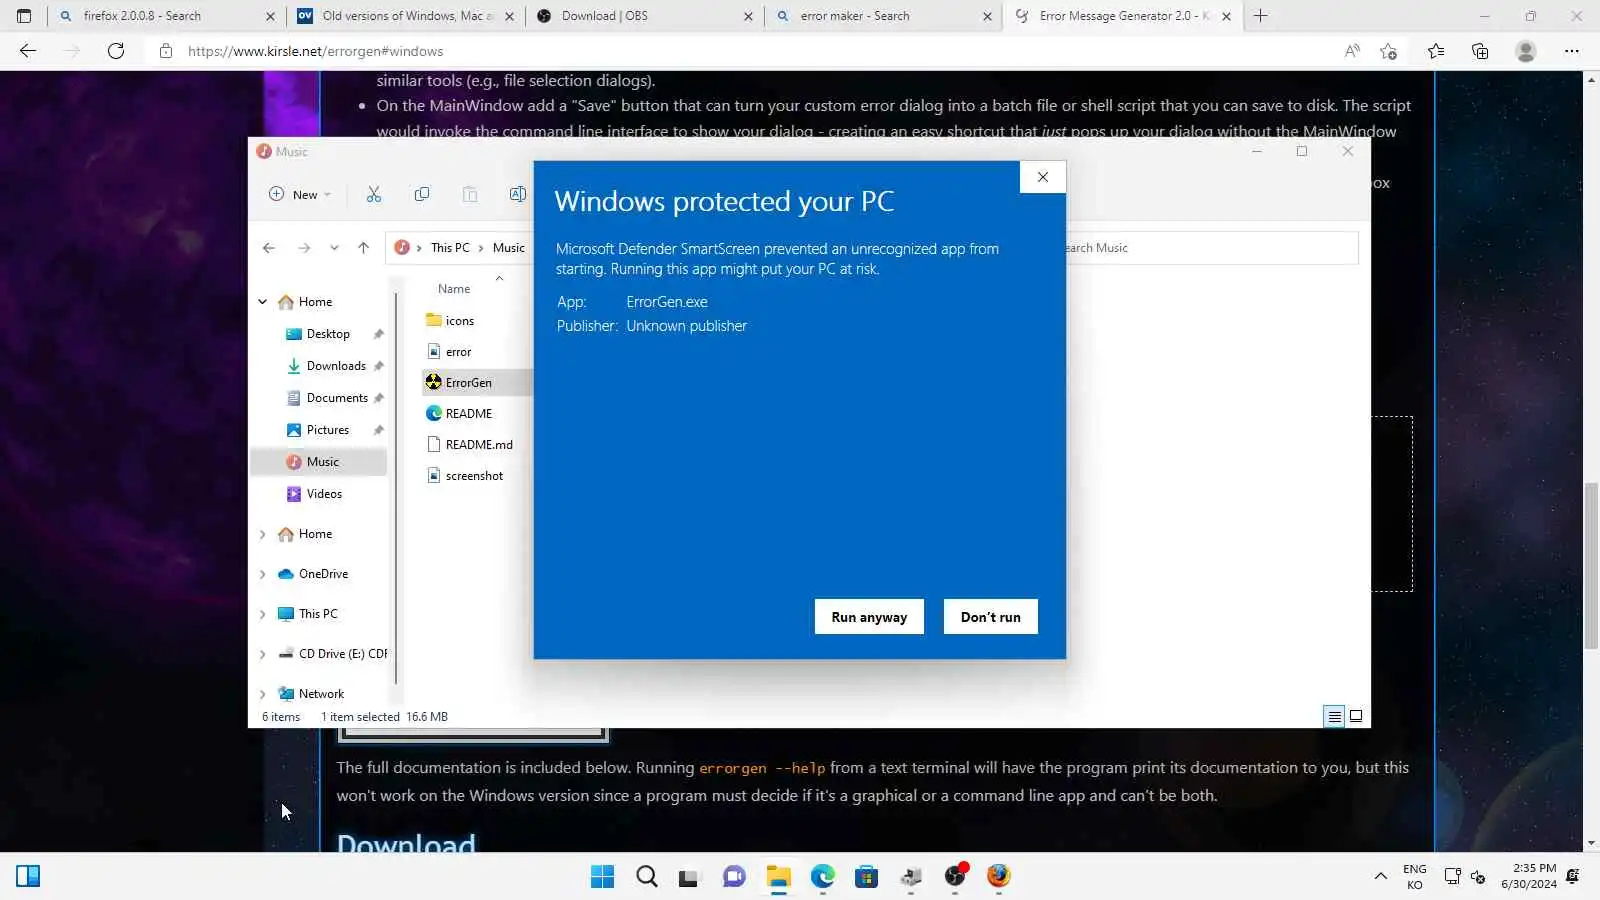This screenshot has width=1600, height=900.
Task: Open Downloads in the navigation pane
Action: (x=336, y=366)
